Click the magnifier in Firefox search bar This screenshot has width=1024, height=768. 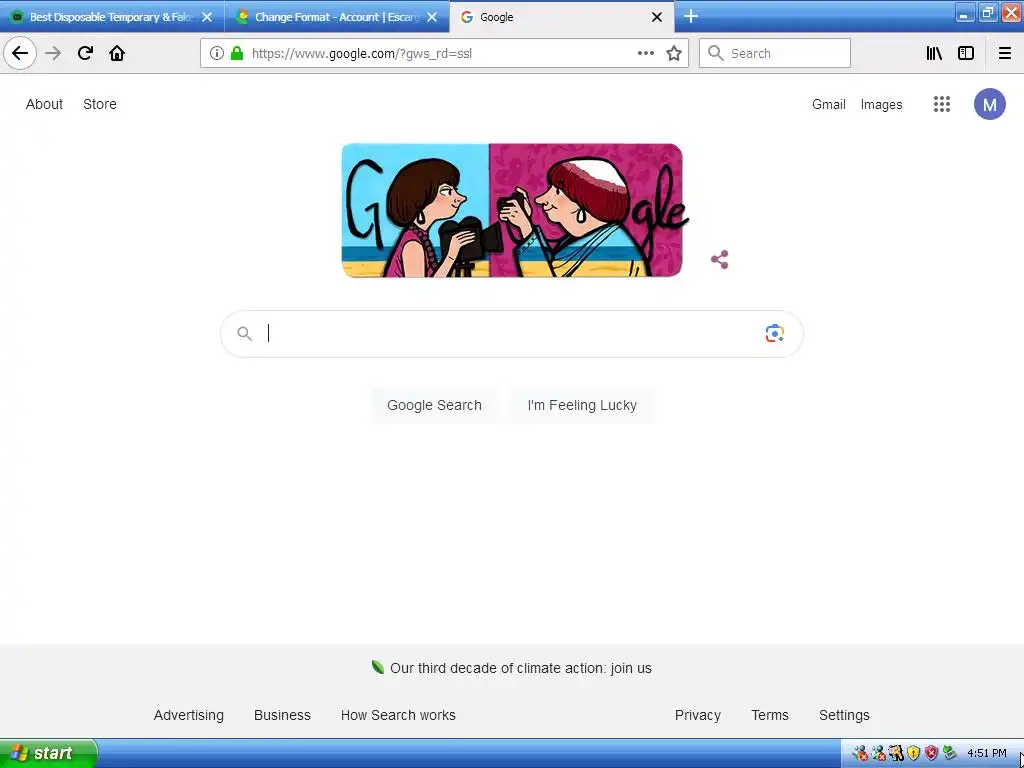point(716,53)
